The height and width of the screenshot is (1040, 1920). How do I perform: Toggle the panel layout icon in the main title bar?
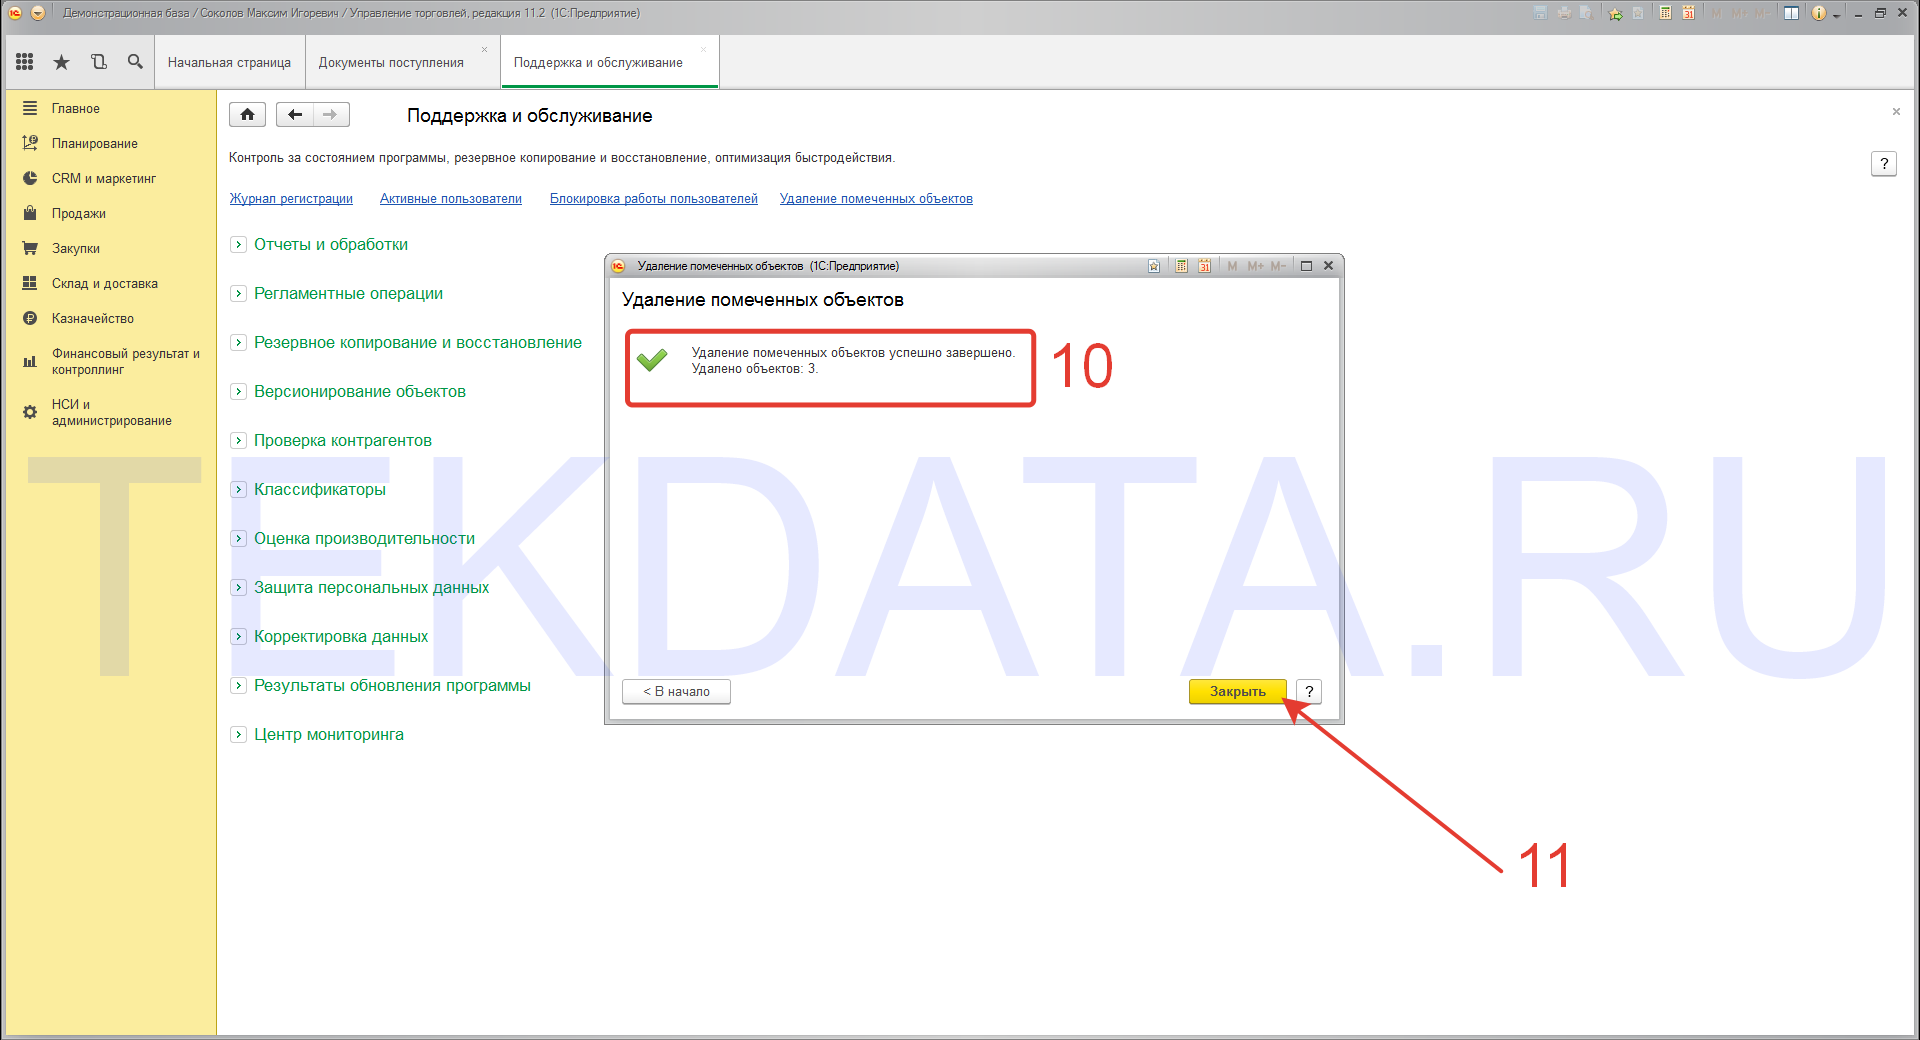click(x=1791, y=13)
